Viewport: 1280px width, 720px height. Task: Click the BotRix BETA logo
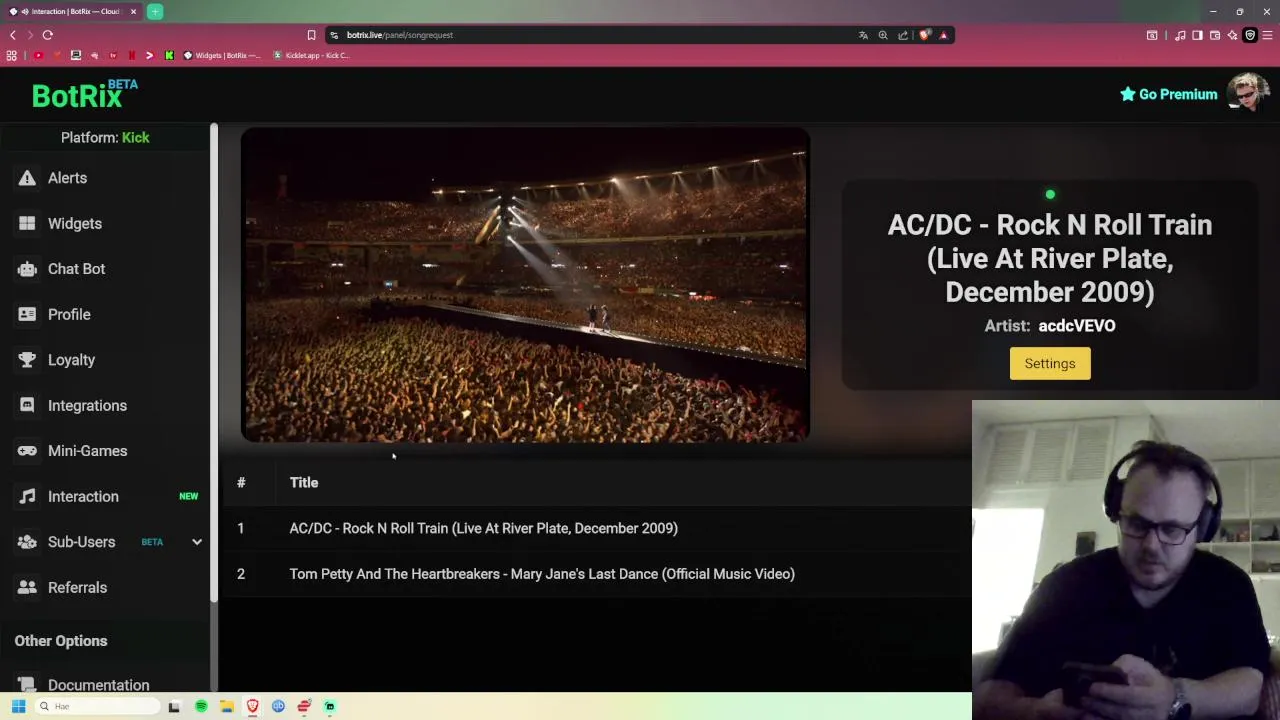[85, 94]
